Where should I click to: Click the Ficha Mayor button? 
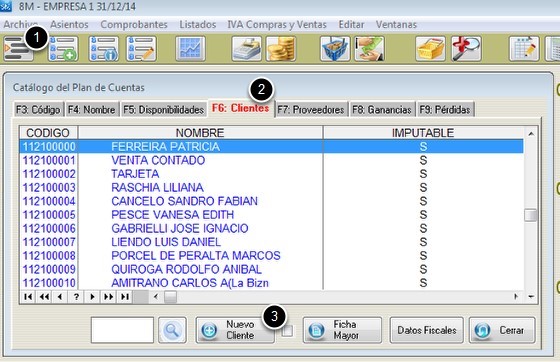342,330
